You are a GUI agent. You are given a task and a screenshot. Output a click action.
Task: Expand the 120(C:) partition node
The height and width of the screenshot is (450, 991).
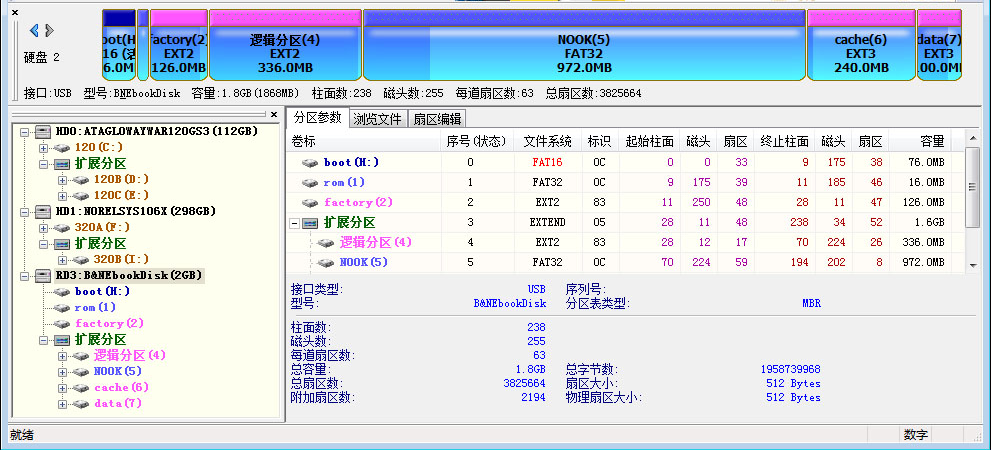pos(43,147)
